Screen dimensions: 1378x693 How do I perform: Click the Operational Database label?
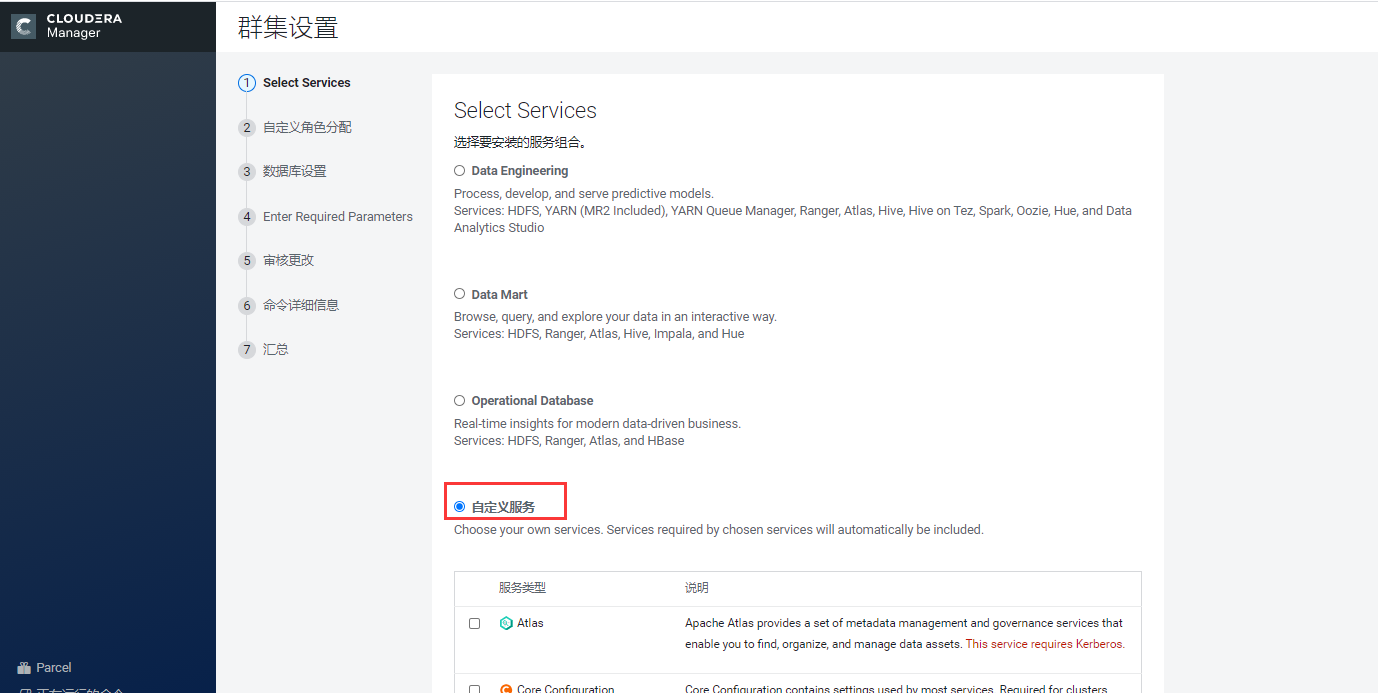pyautogui.click(x=533, y=401)
